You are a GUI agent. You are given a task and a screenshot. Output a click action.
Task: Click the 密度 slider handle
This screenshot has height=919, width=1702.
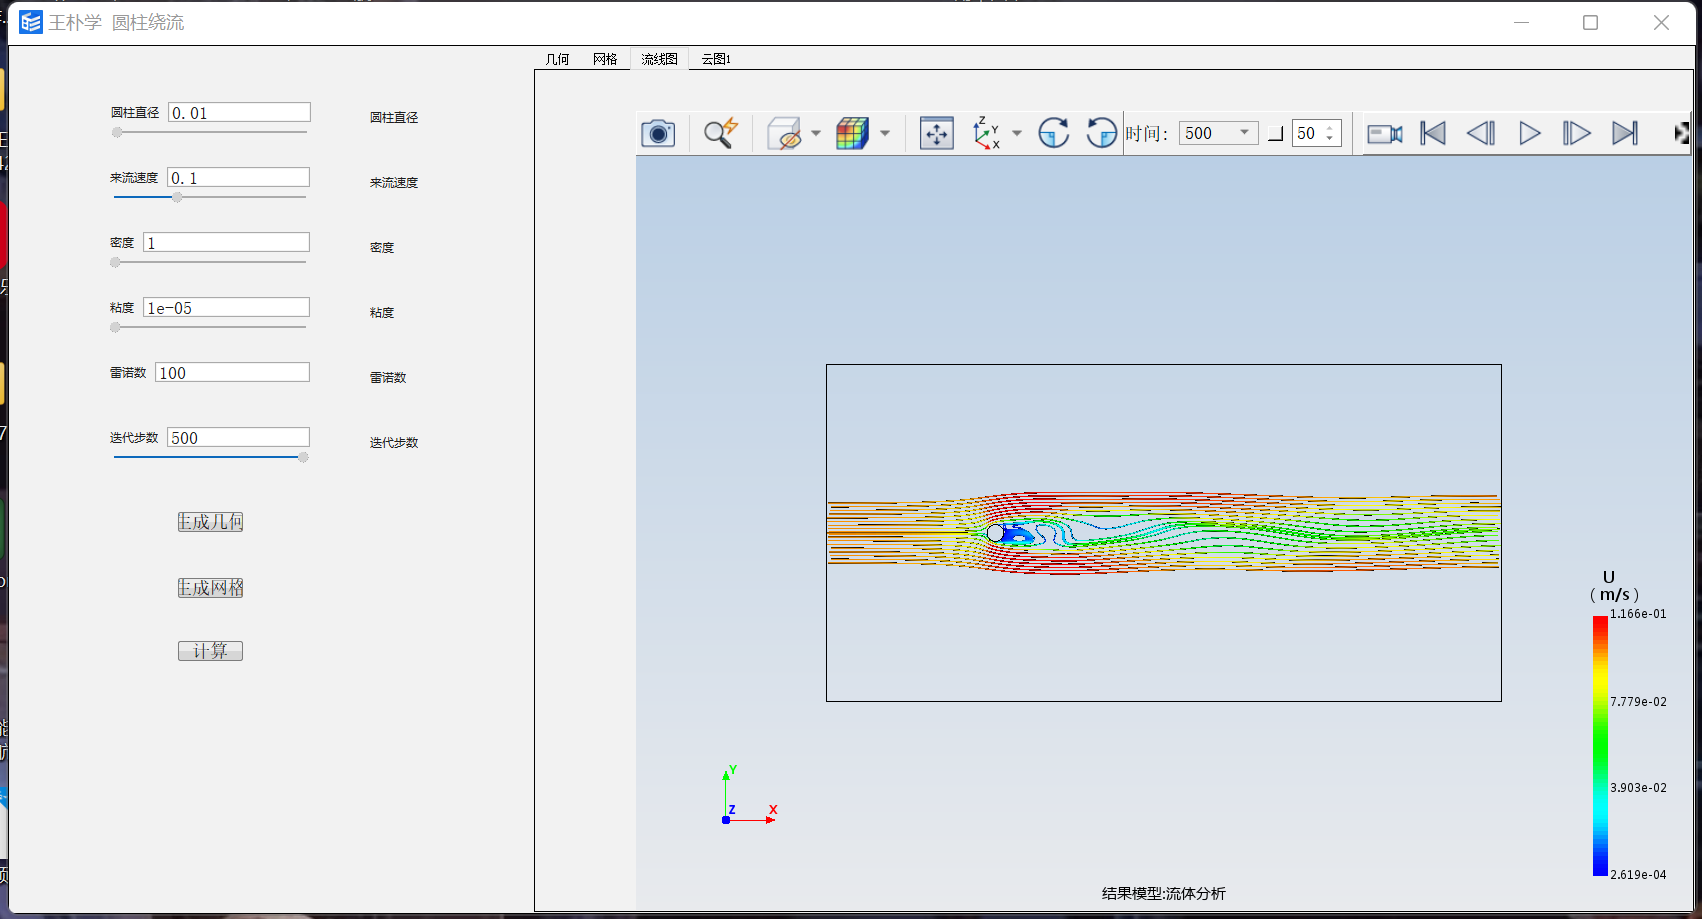pos(115,262)
